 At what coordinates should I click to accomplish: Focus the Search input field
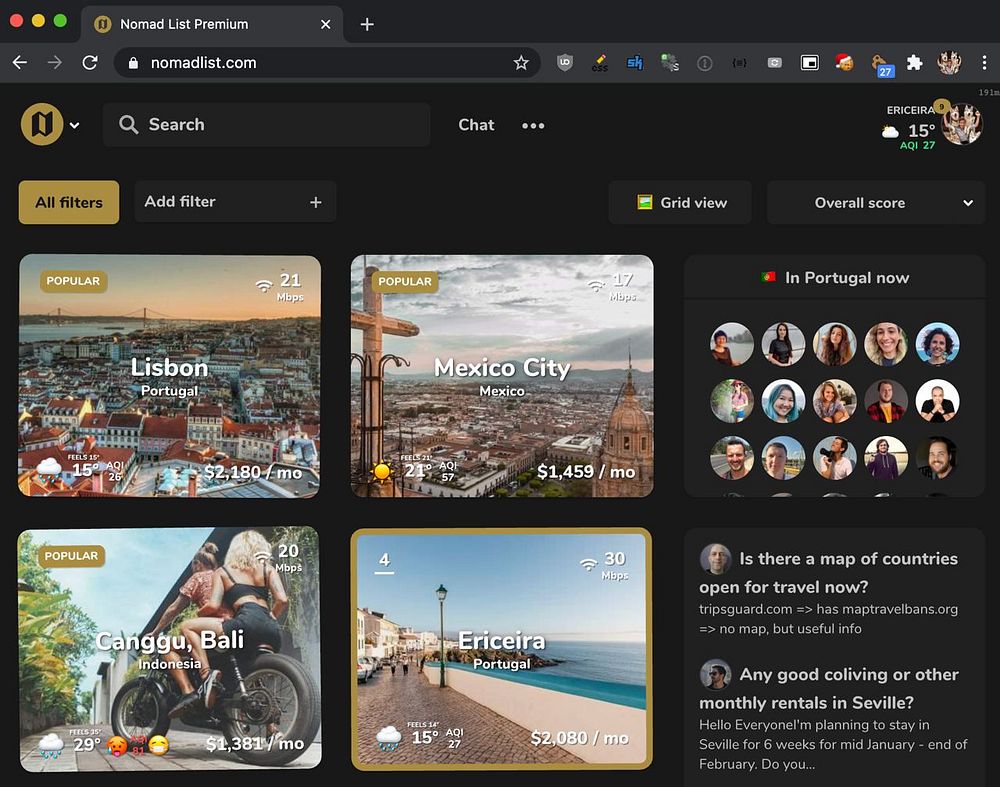267,124
